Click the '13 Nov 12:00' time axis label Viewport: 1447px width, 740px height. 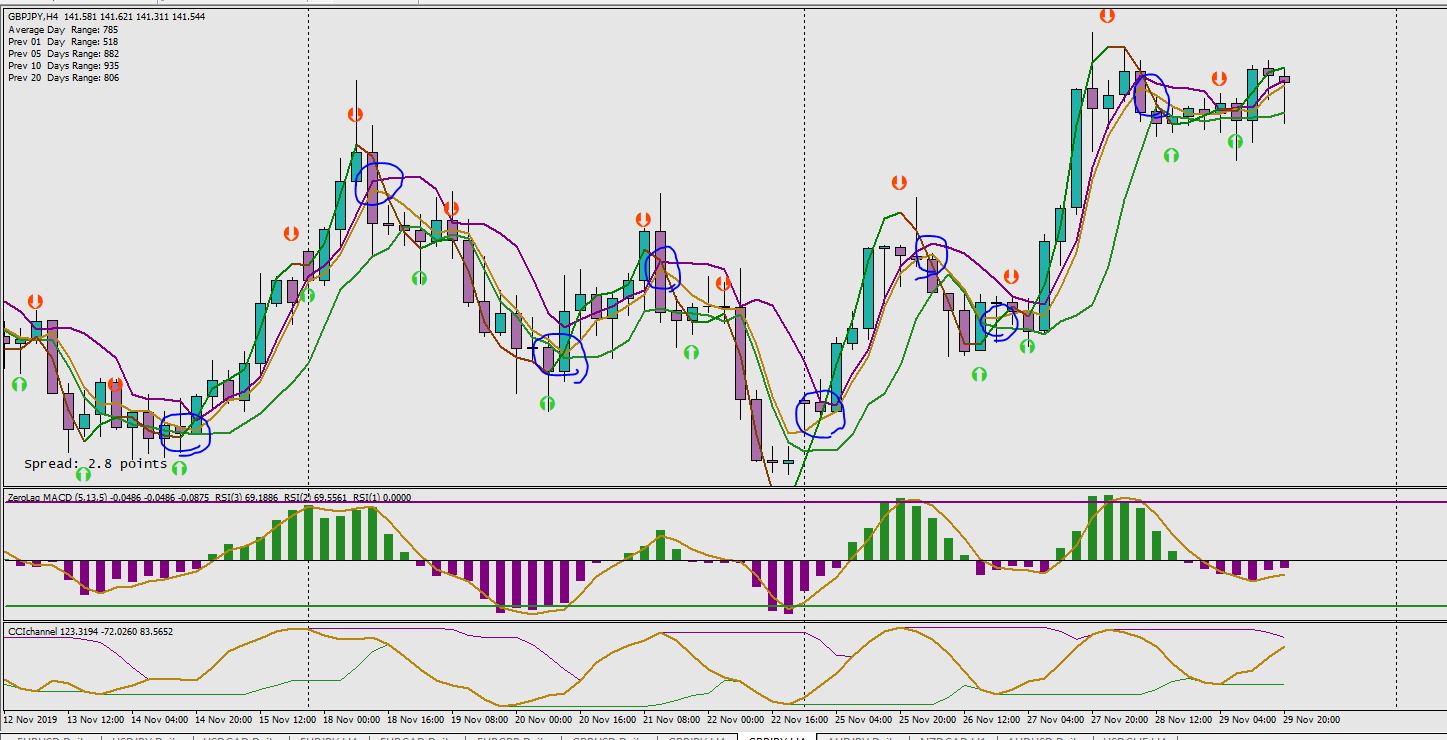(x=96, y=719)
